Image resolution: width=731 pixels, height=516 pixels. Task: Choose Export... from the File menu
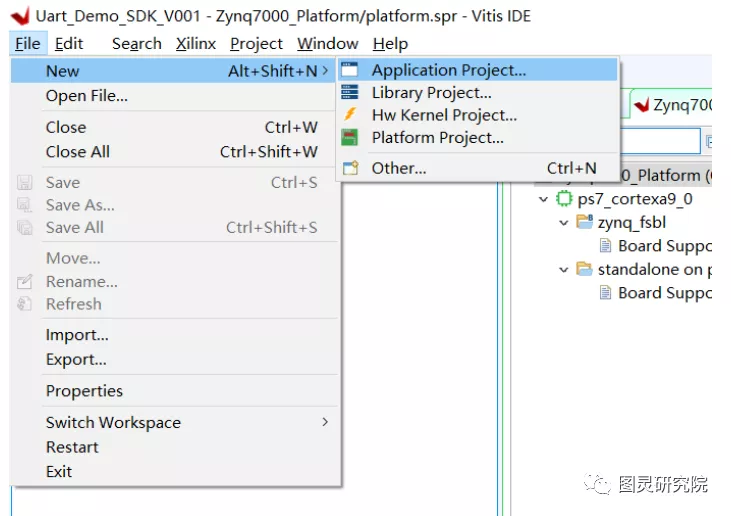pyautogui.click(x=173, y=359)
